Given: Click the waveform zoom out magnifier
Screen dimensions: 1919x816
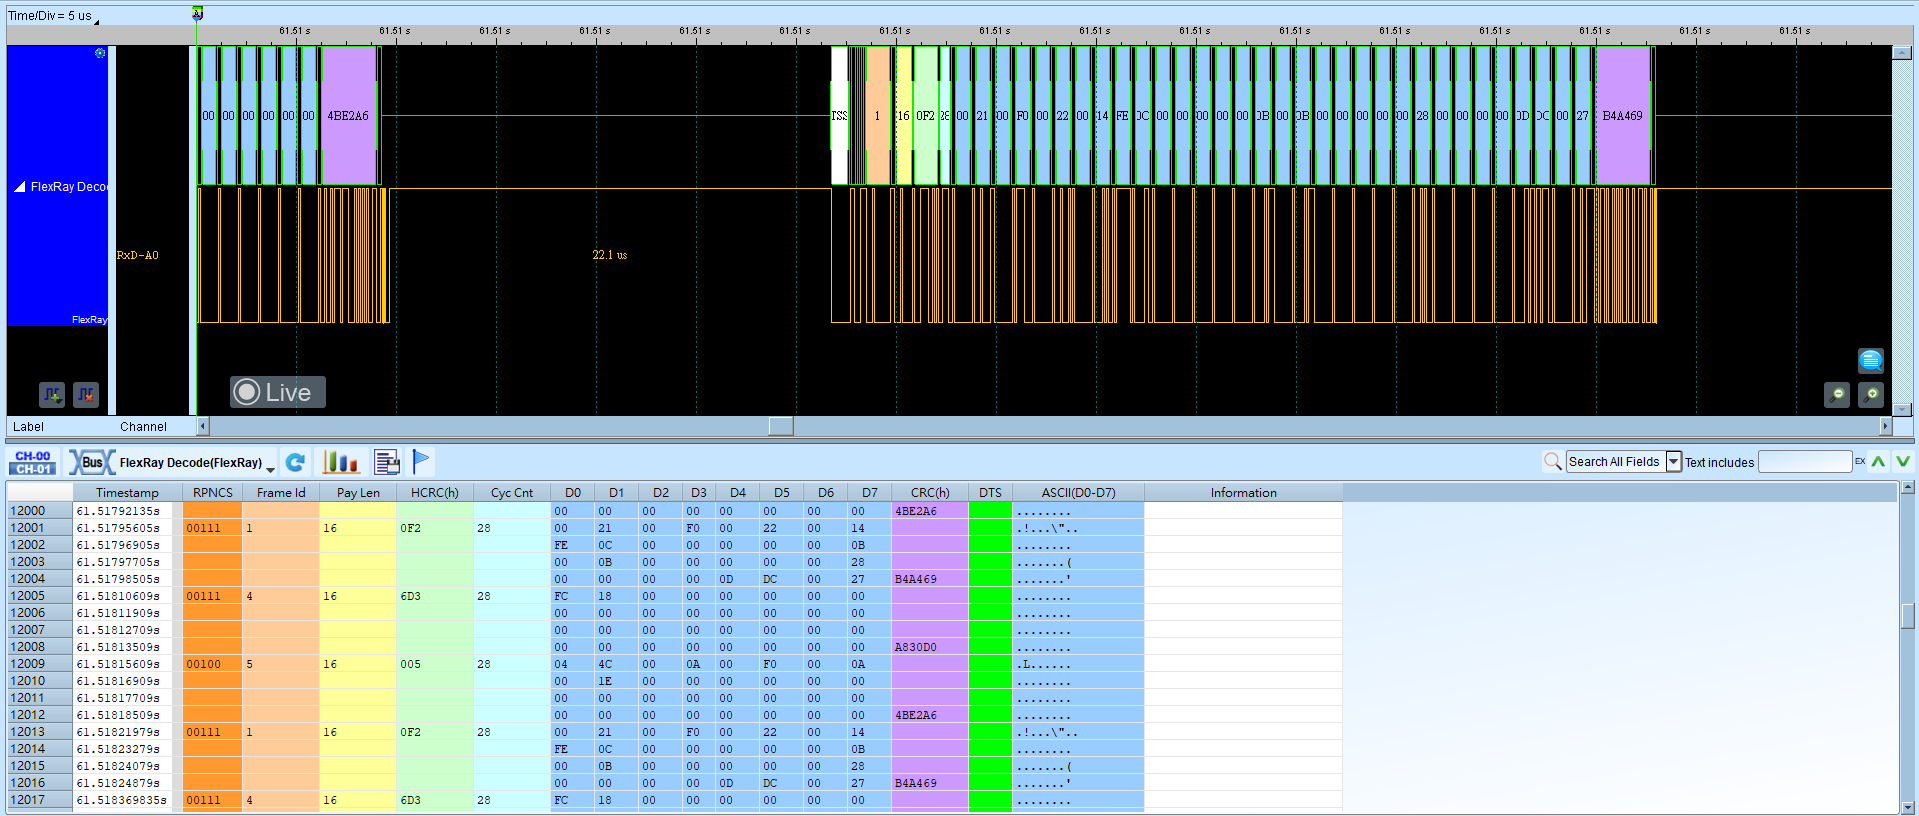Looking at the screenshot, I should point(1837,395).
